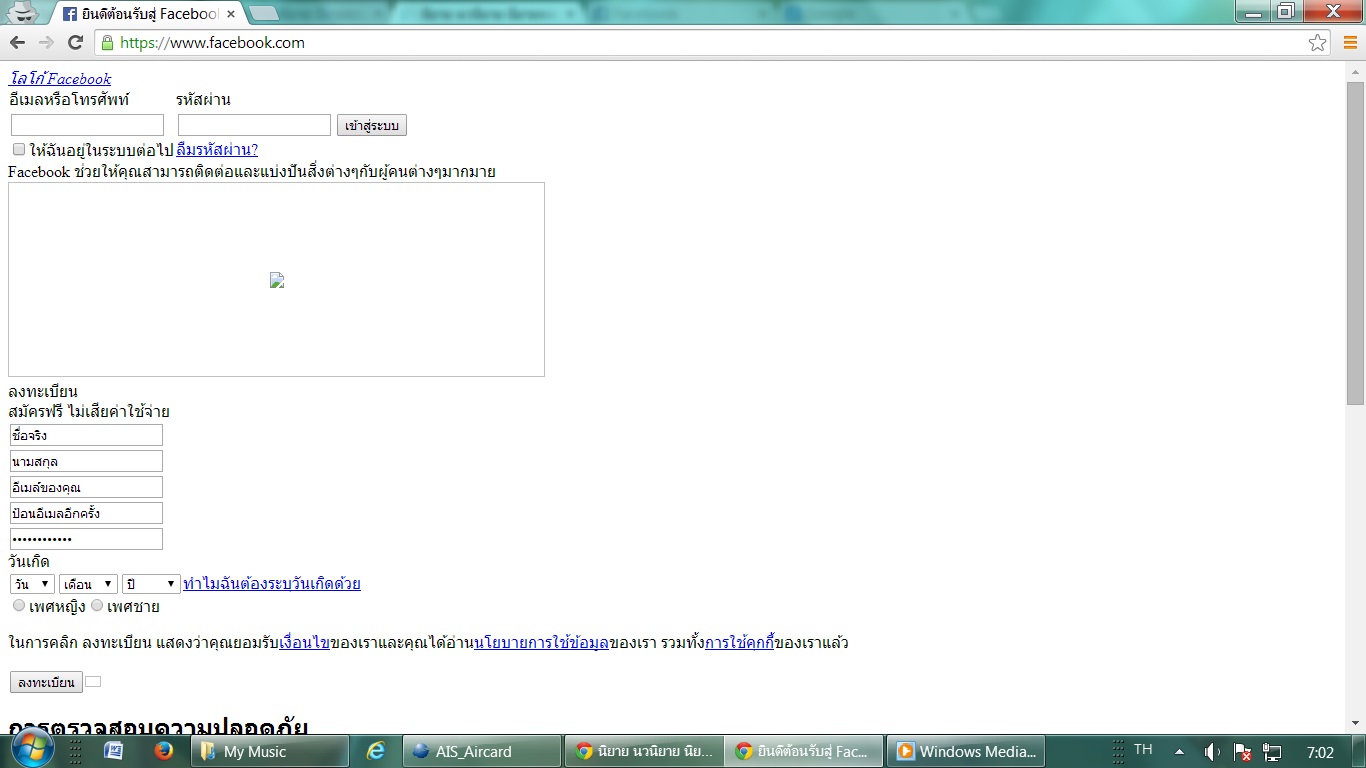Open the เดือน month dropdown
Viewport: 1366px width, 768px height.
coord(88,584)
